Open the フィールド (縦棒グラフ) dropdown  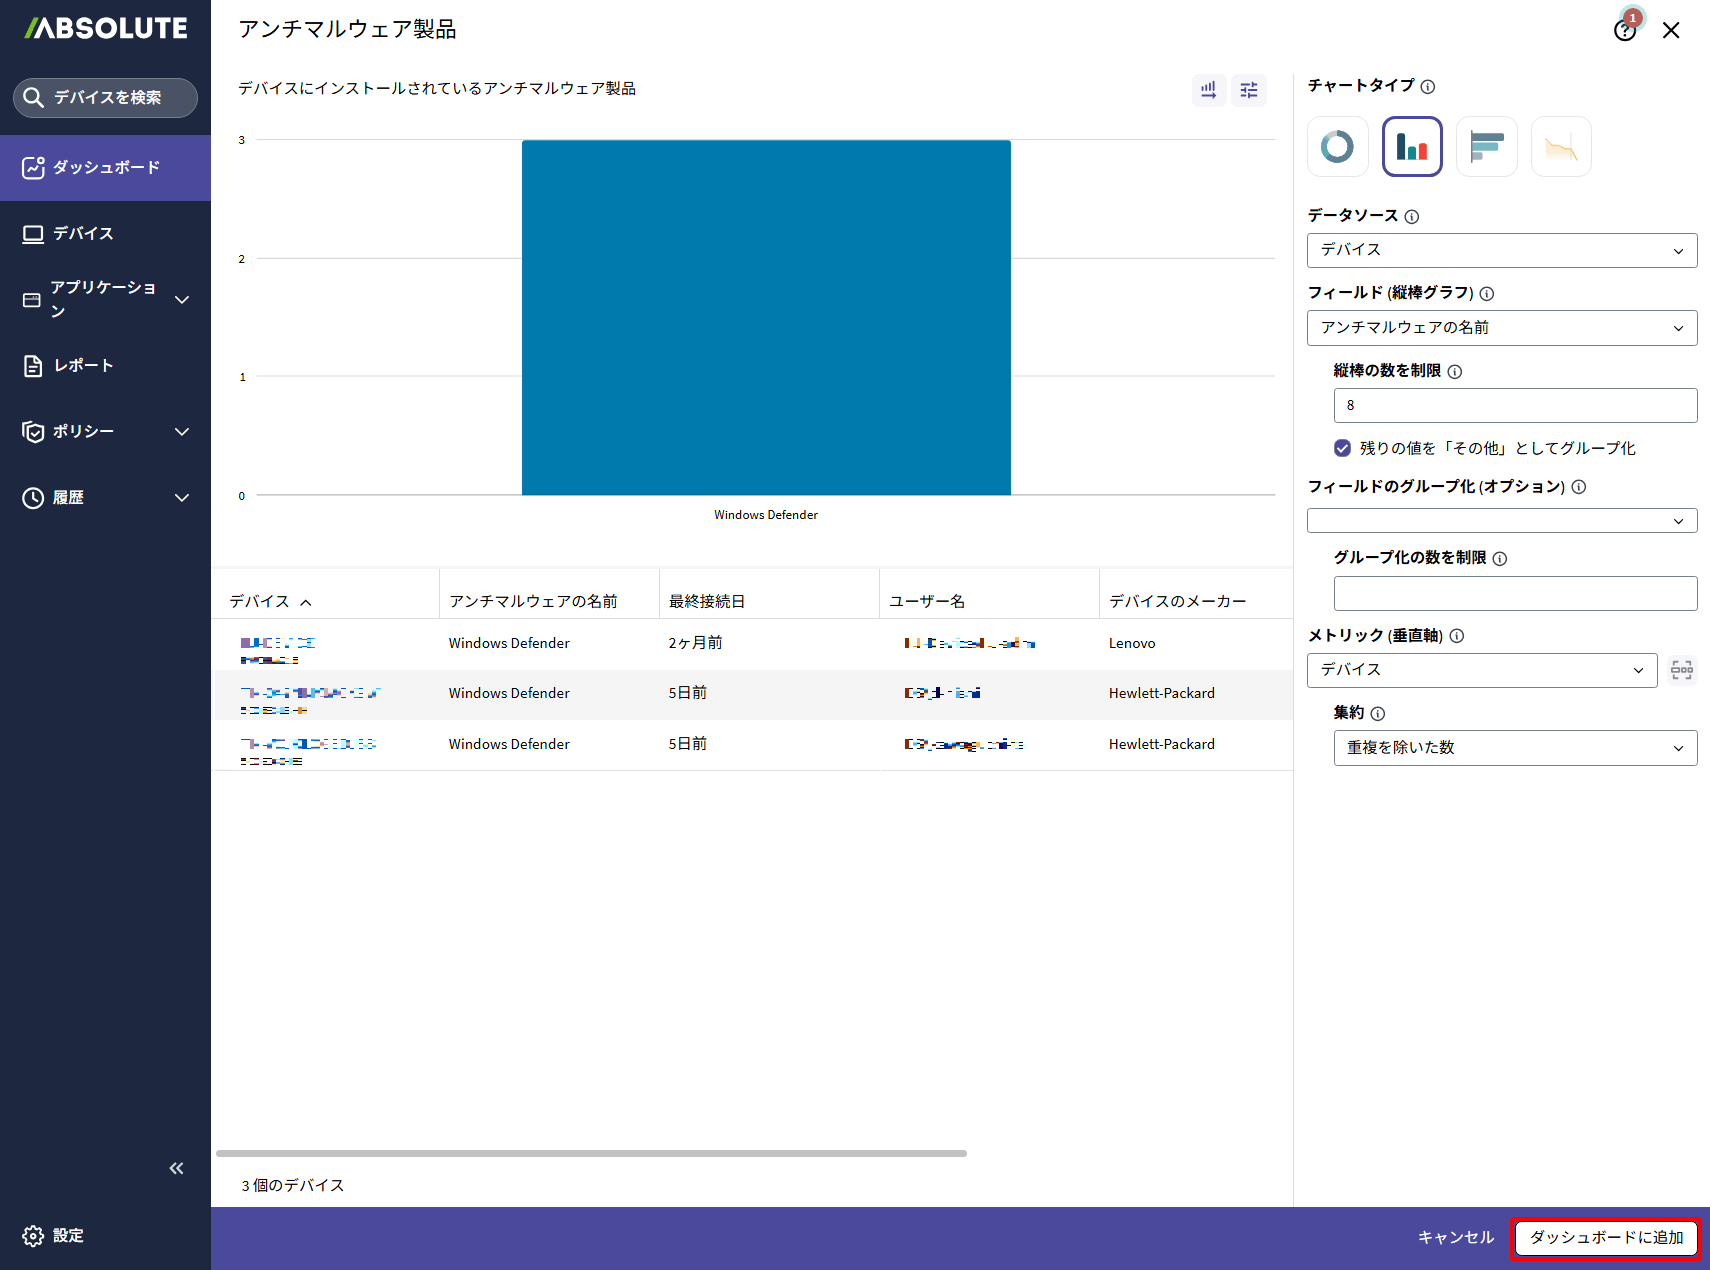pos(1502,328)
